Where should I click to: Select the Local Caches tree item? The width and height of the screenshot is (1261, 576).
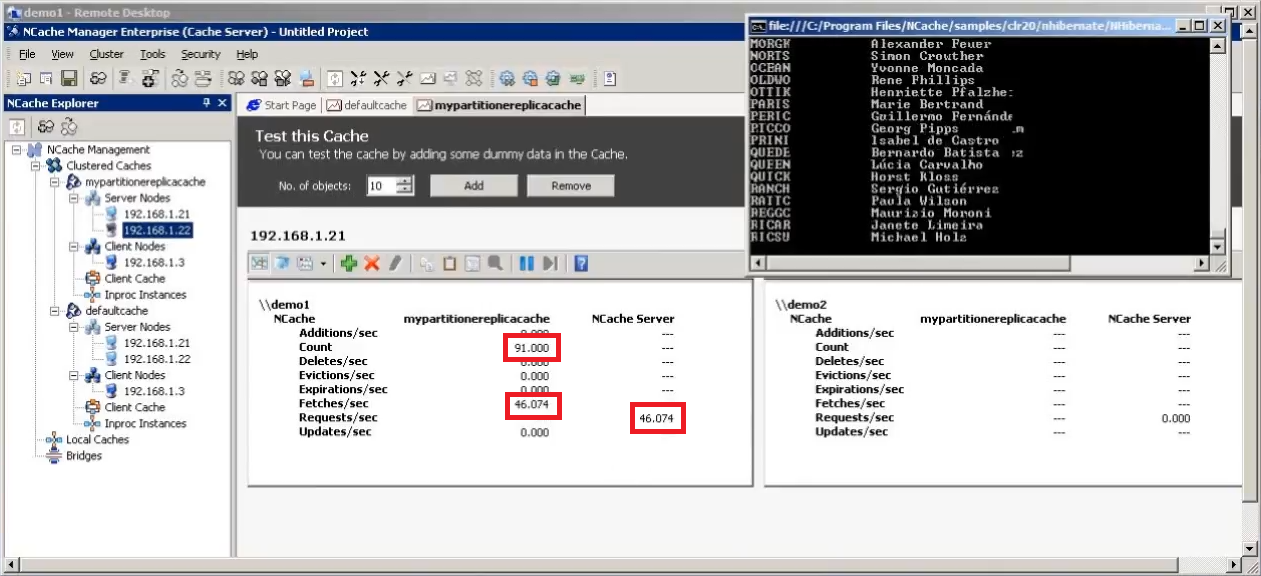click(x=97, y=440)
